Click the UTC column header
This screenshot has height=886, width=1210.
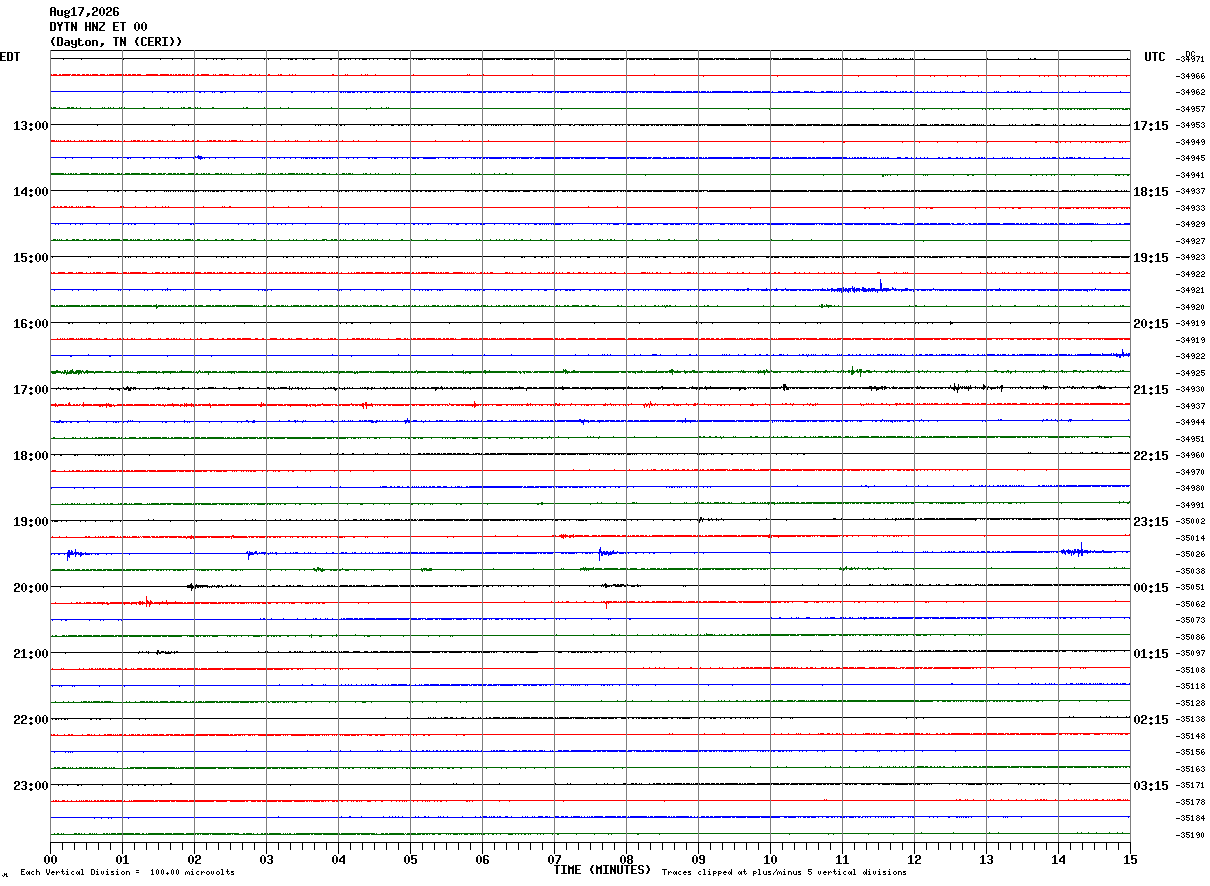pyautogui.click(x=1155, y=57)
